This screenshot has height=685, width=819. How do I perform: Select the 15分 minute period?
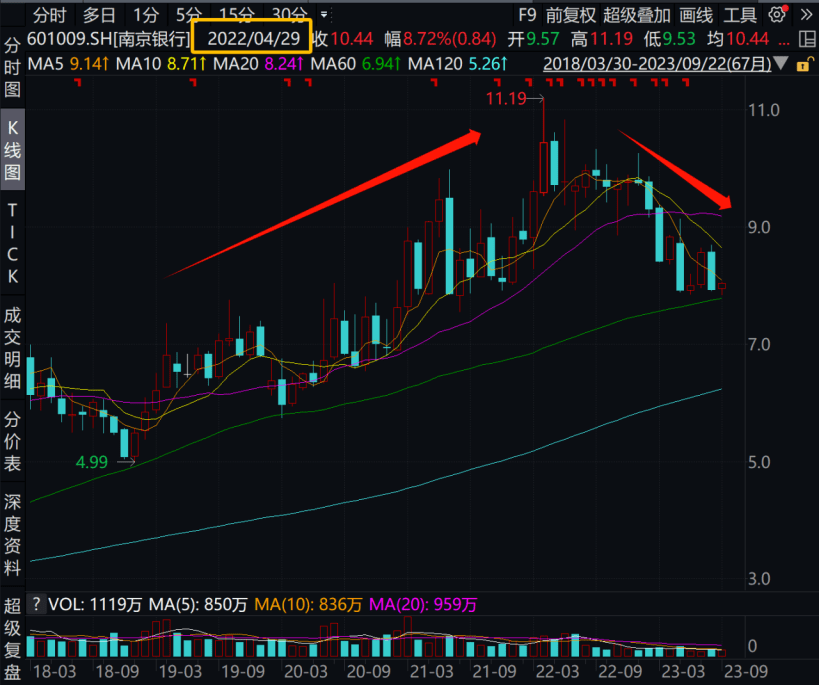(x=236, y=15)
